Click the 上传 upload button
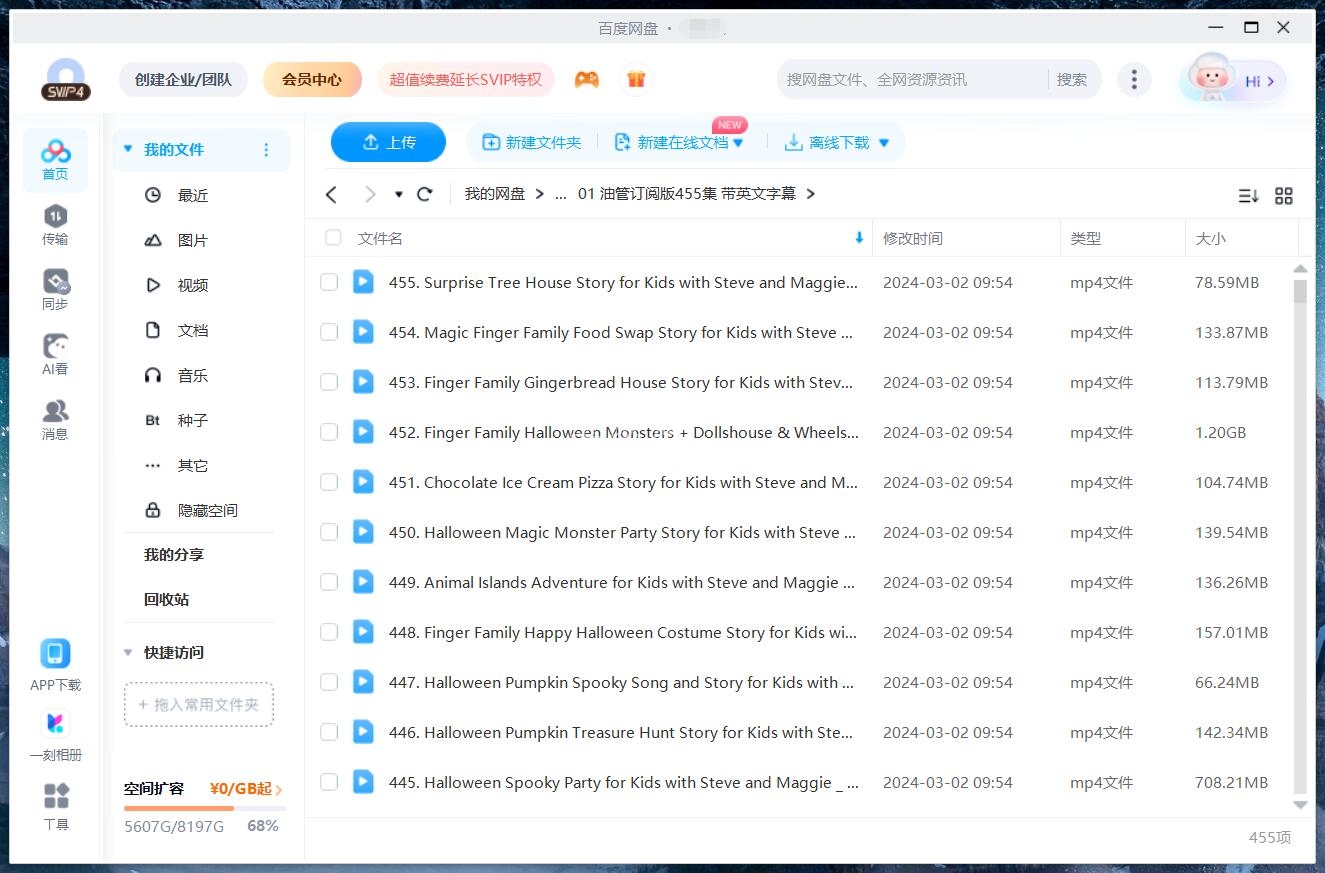Image resolution: width=1325 pixels, height=873 pixels. coord(388,142)
